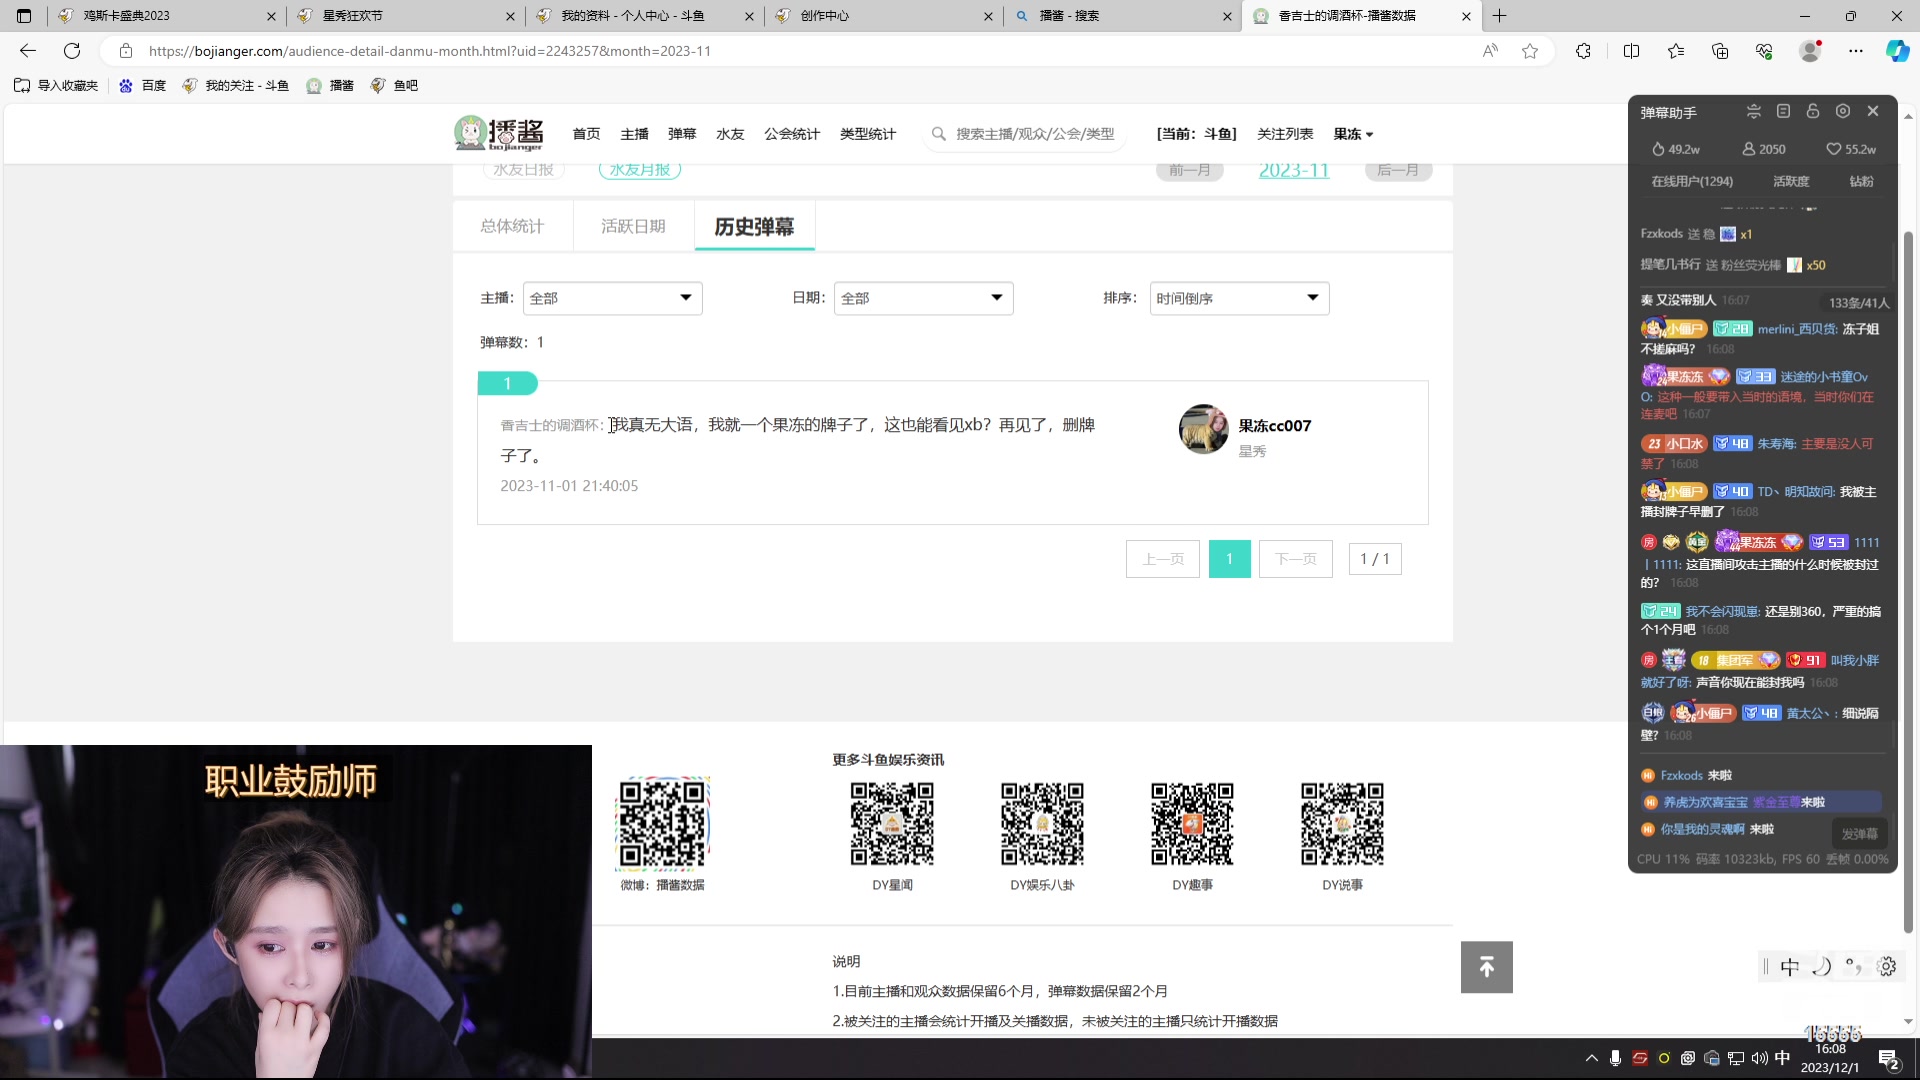Click the network icon in system tray
Image resolution: width=1920 pixels, height=1080 pixels.
click(1736, 1058)
